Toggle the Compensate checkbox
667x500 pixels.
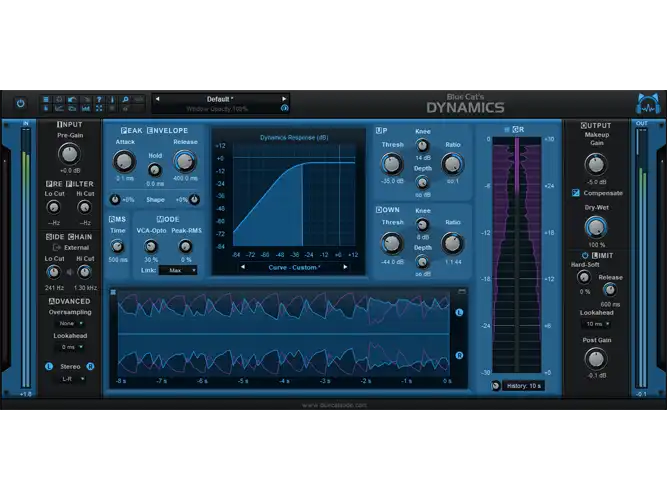click(x=576, y=193)
